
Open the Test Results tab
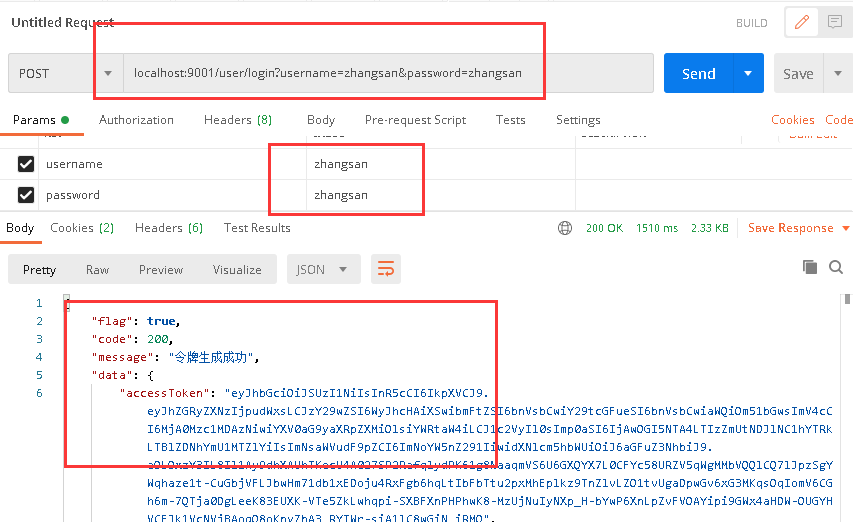tap(257, 228)
